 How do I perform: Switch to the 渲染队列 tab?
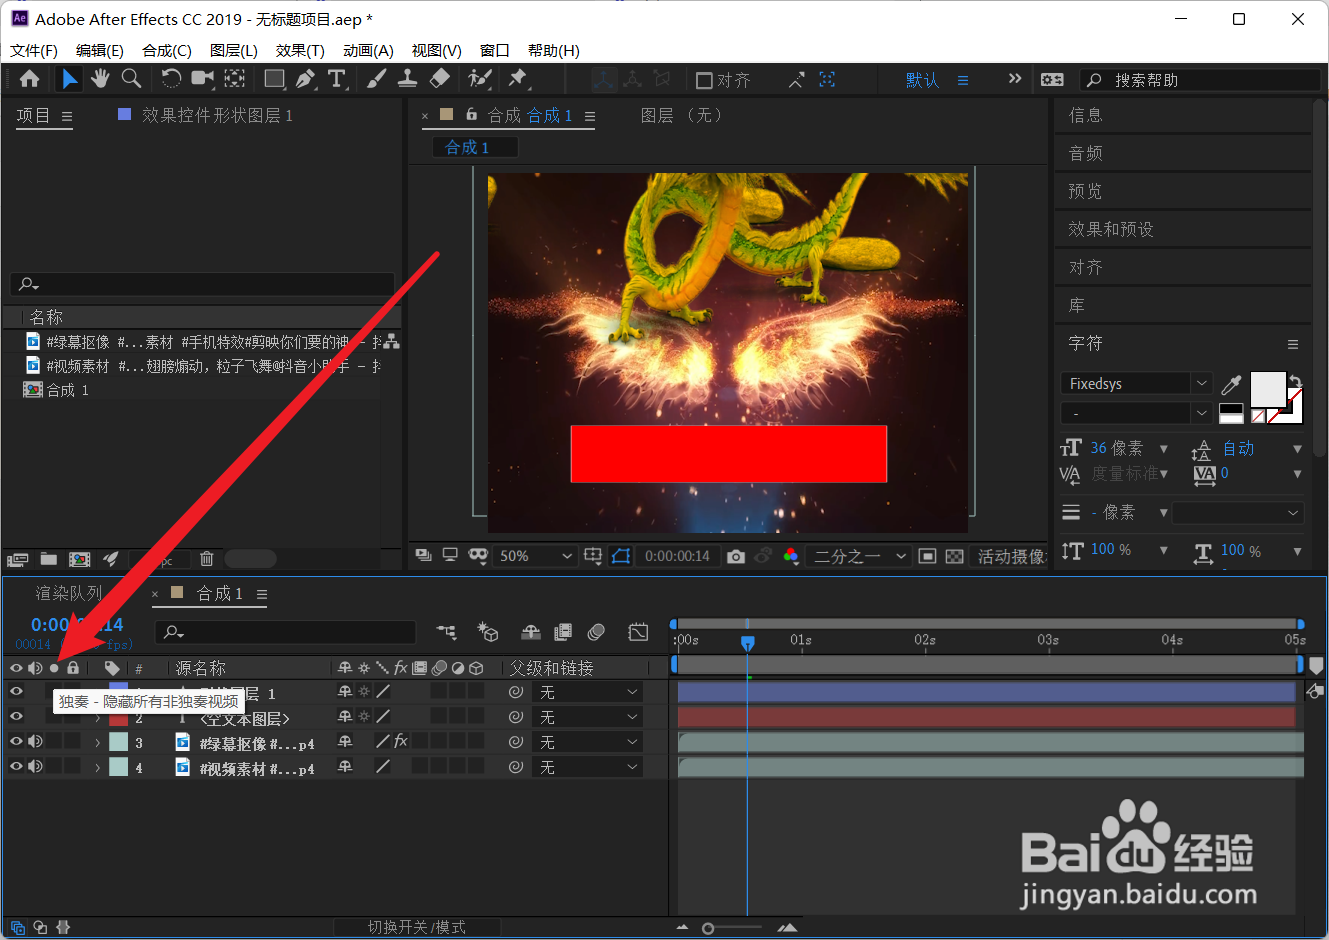click(69, 593)
